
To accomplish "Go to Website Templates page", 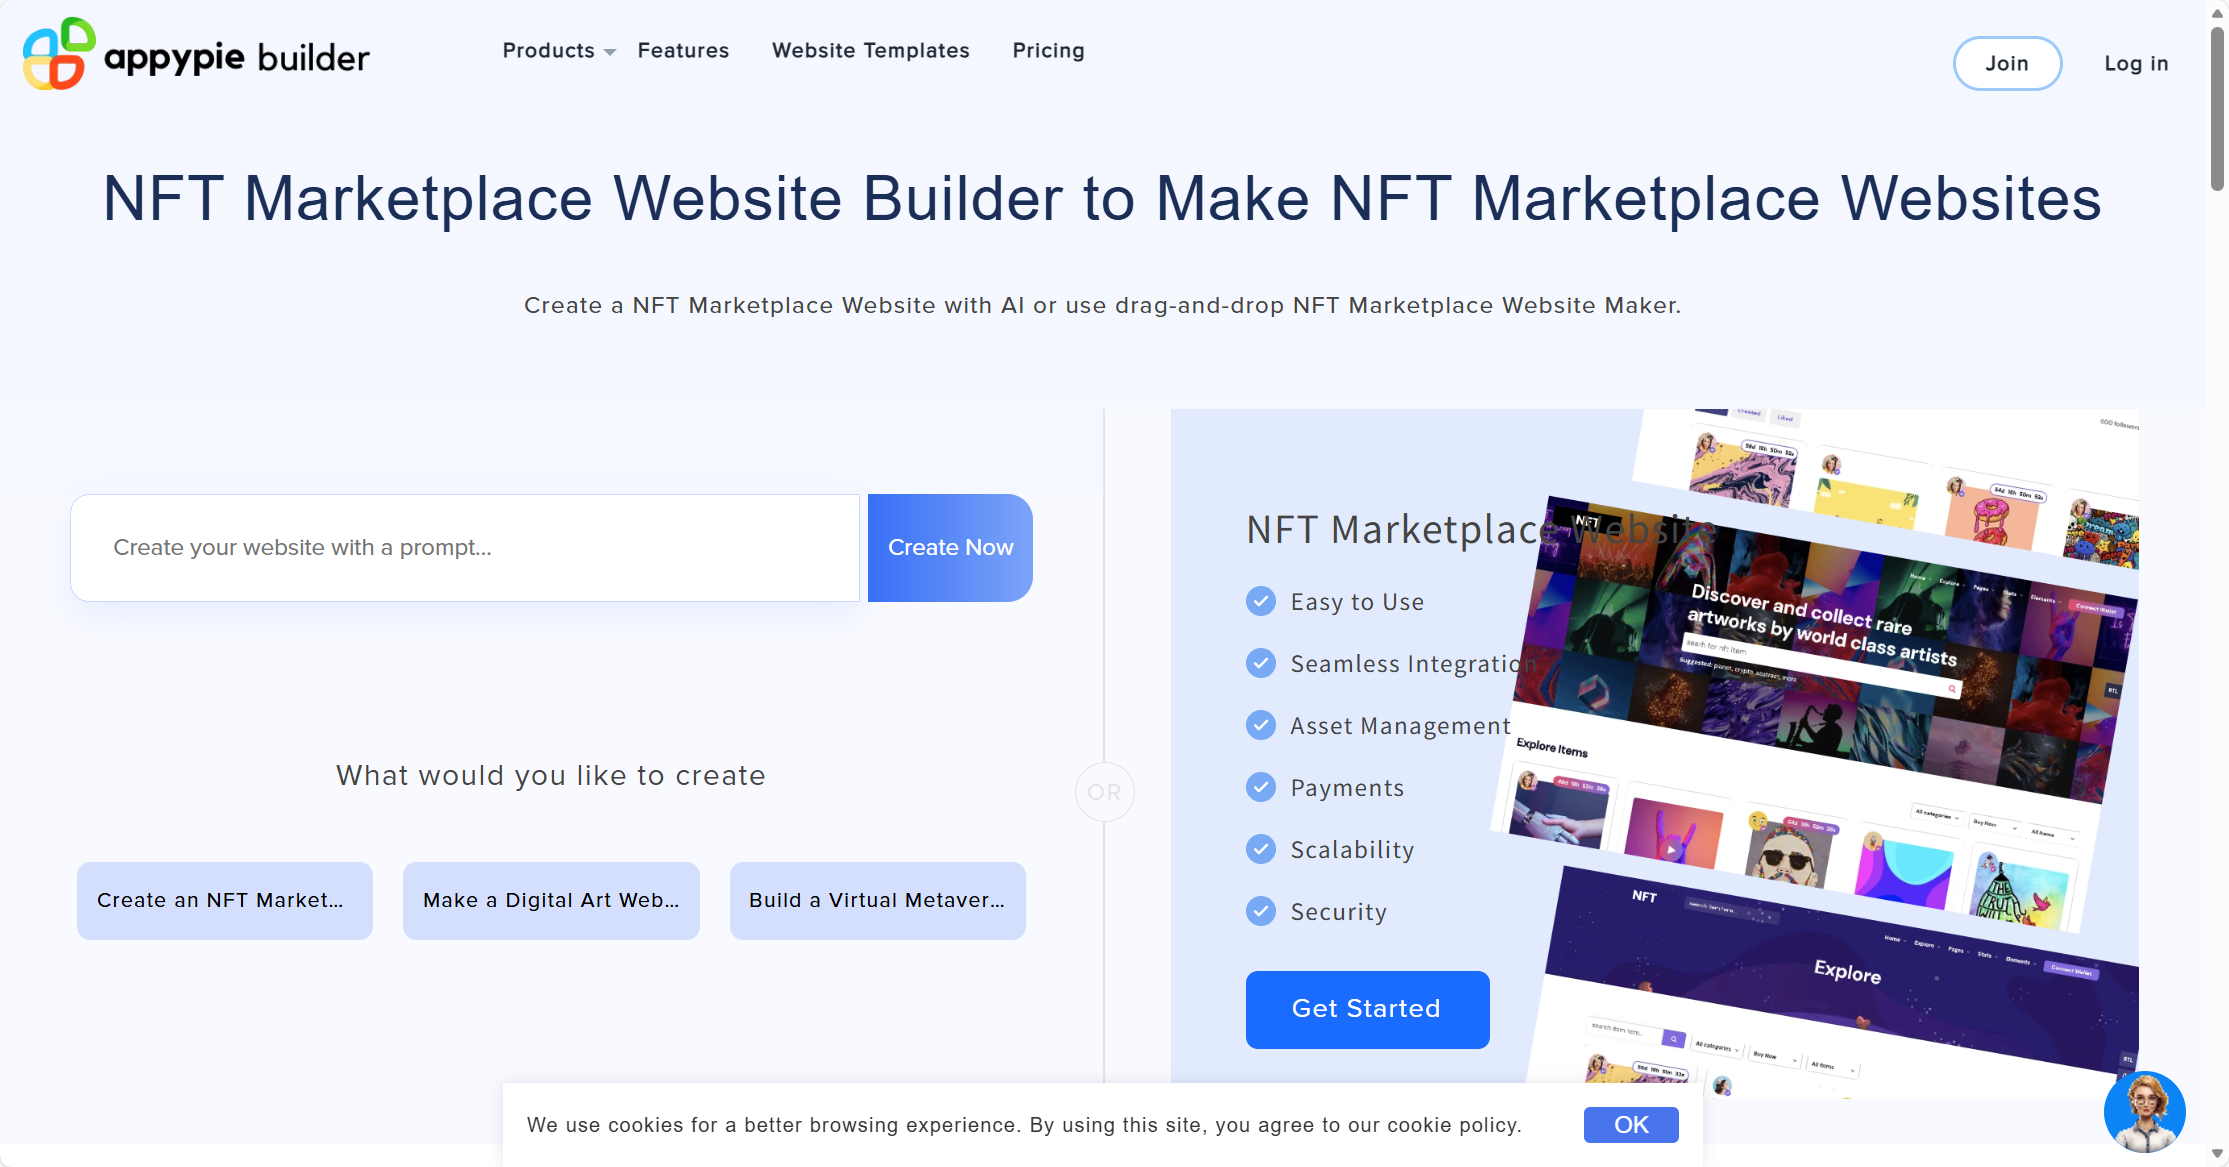I will coord(870,51).
